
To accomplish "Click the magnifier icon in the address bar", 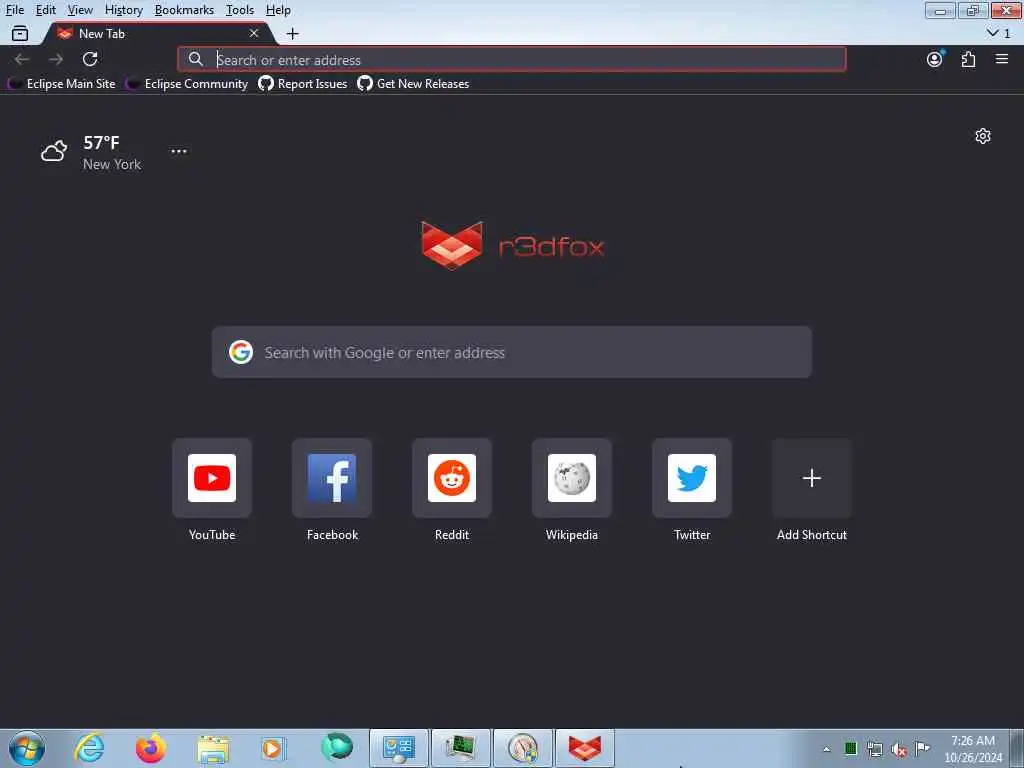I will [x=195, y=59].
